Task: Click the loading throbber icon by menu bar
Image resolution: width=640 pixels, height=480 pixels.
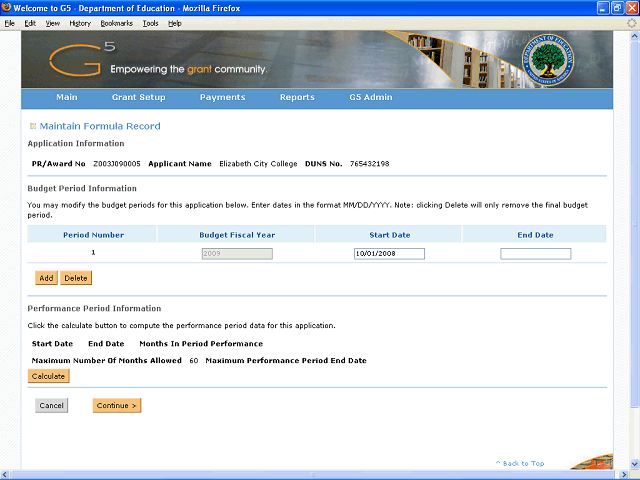Action: [x=630, y=22]
